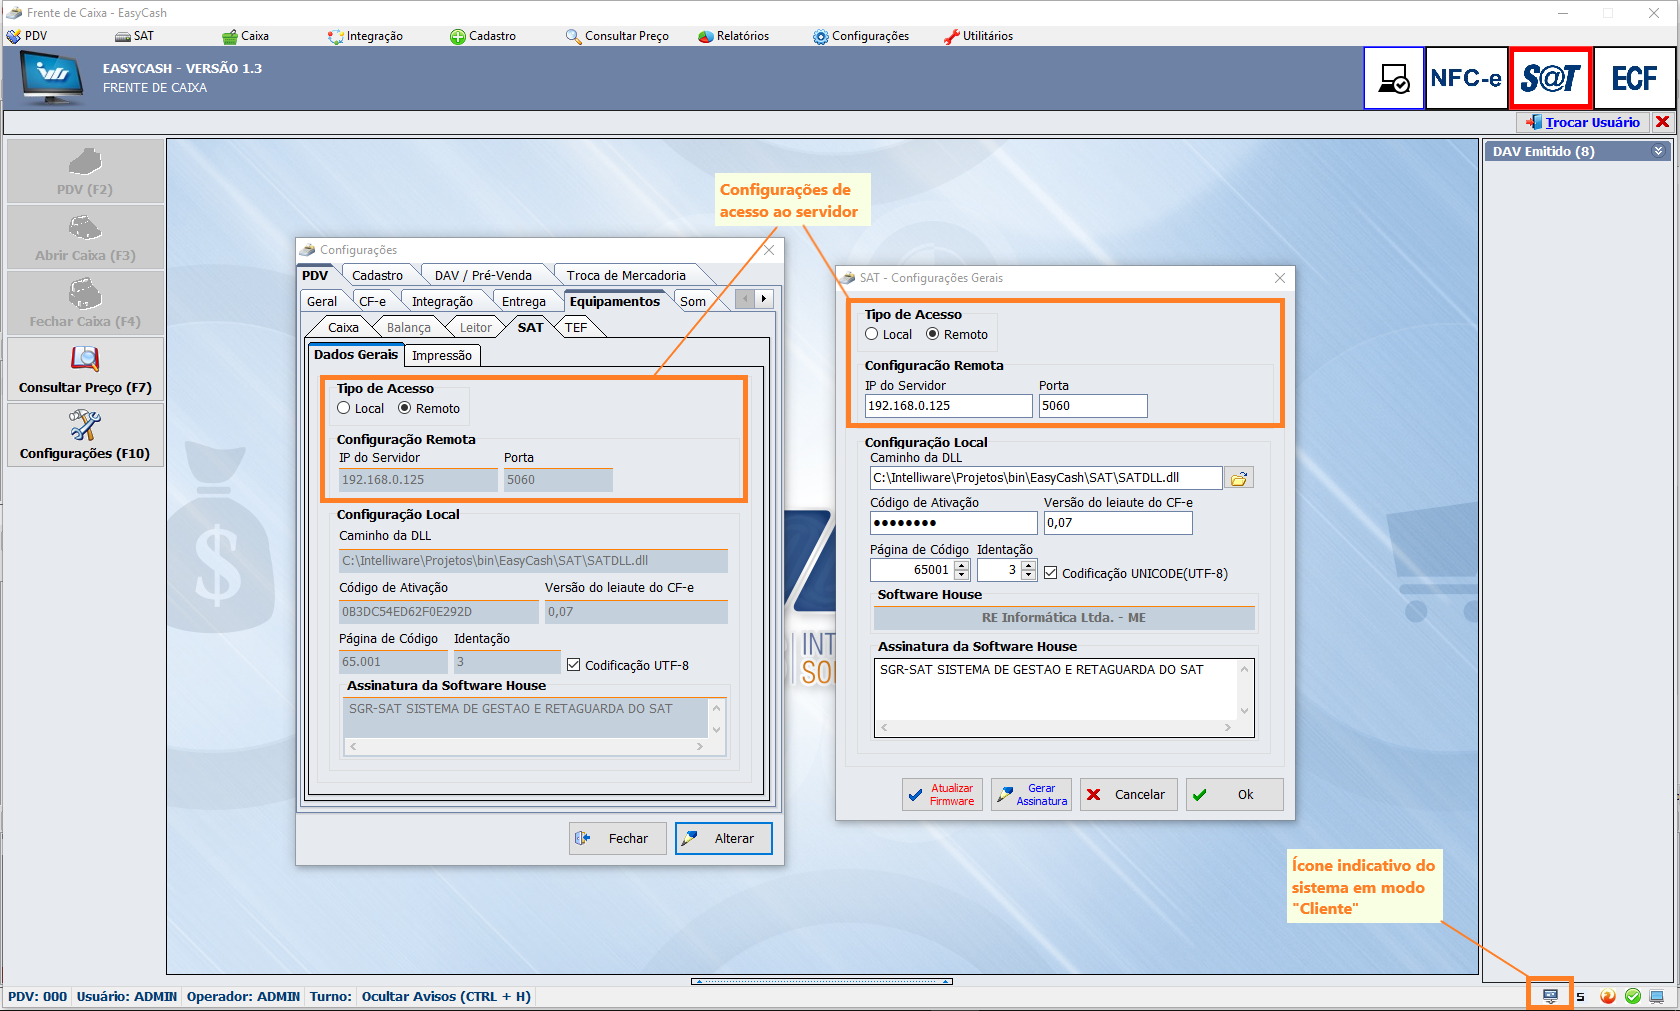Select Local access type in SAT dialog
Screen dimensions: 1680x1011
(872, 335)
